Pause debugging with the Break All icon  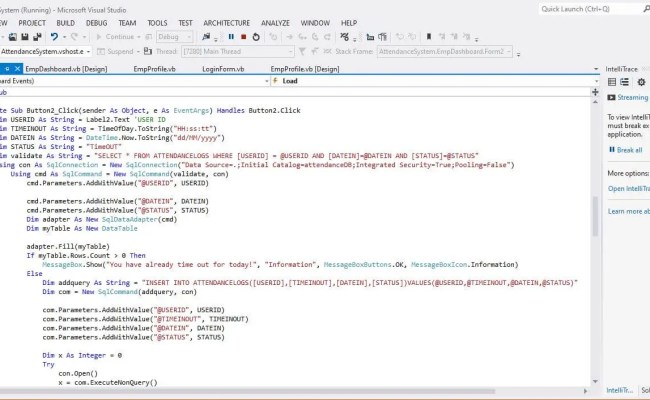231,37
